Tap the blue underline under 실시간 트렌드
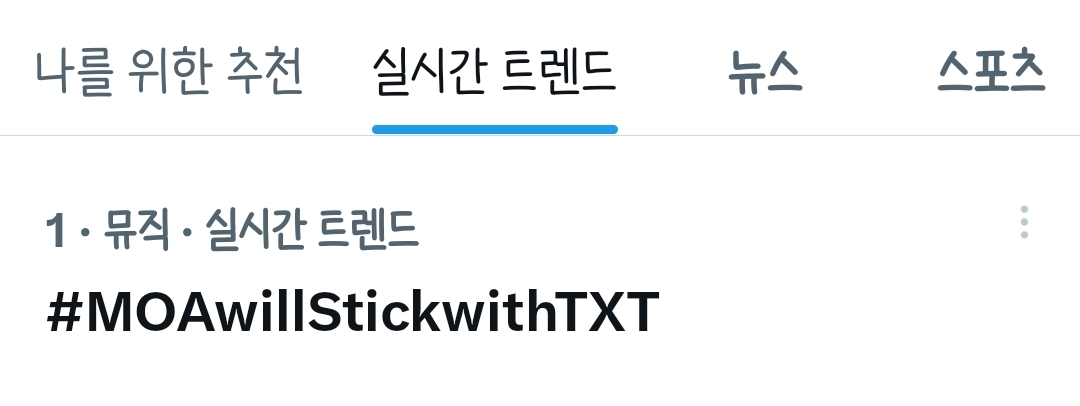The image size is (1080, 406). coord(495,129)
